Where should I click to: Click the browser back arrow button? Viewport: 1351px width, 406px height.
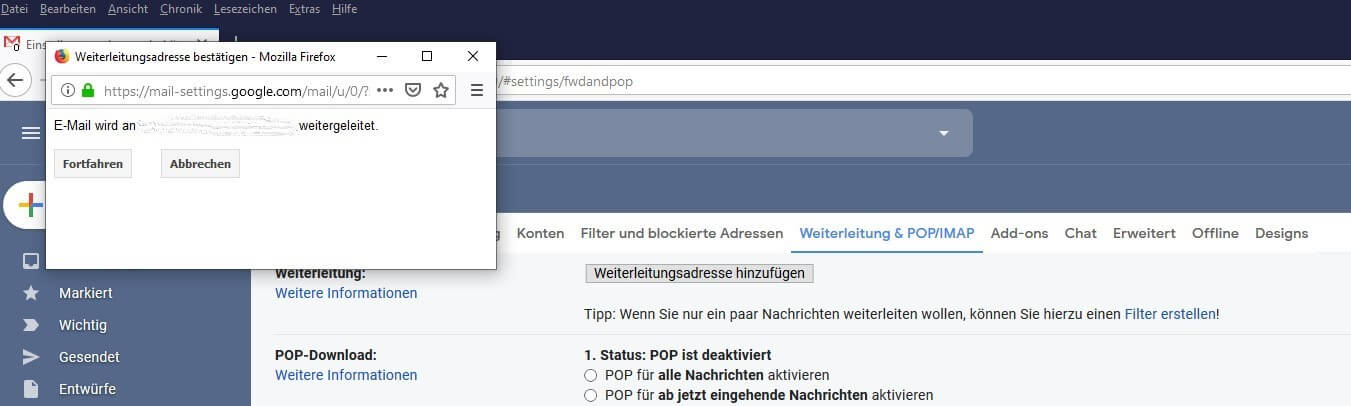click(x=15, y=80)
